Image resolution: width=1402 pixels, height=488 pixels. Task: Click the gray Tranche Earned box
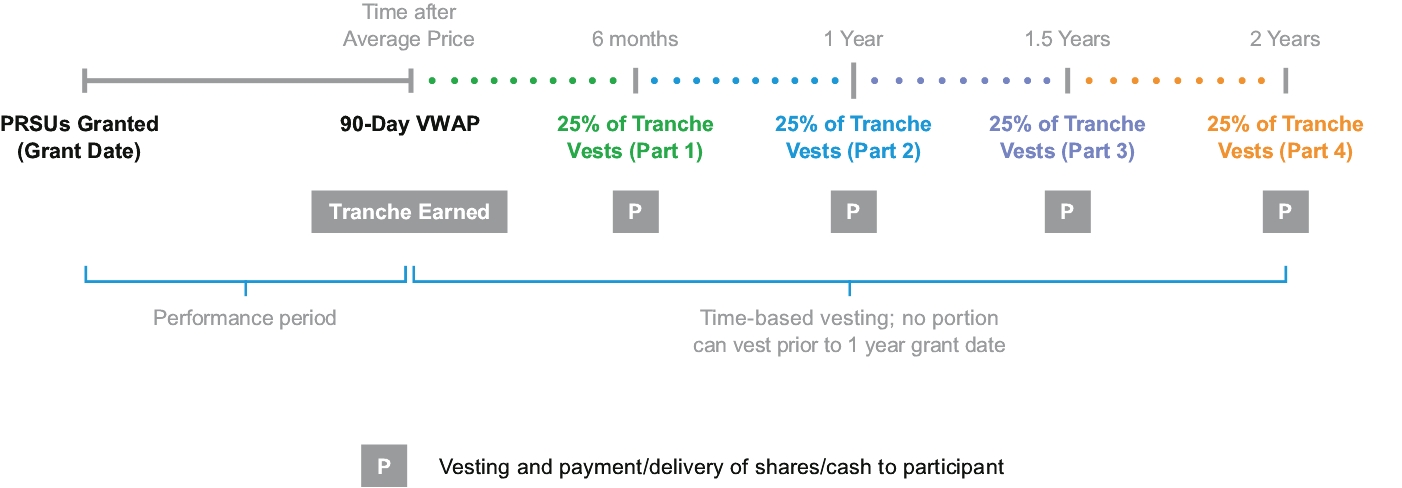pos(409,211)
